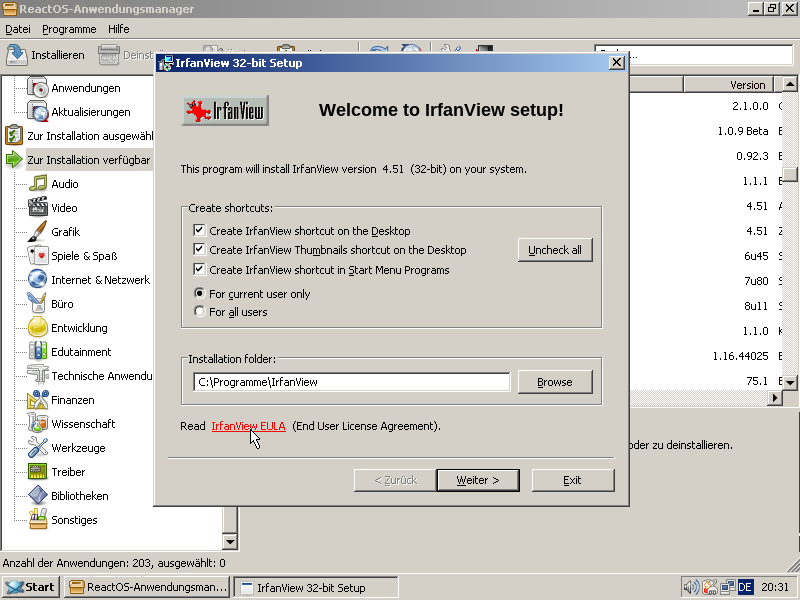Click the IrfanView logo in setup dialog

click(x=225, y=110)
